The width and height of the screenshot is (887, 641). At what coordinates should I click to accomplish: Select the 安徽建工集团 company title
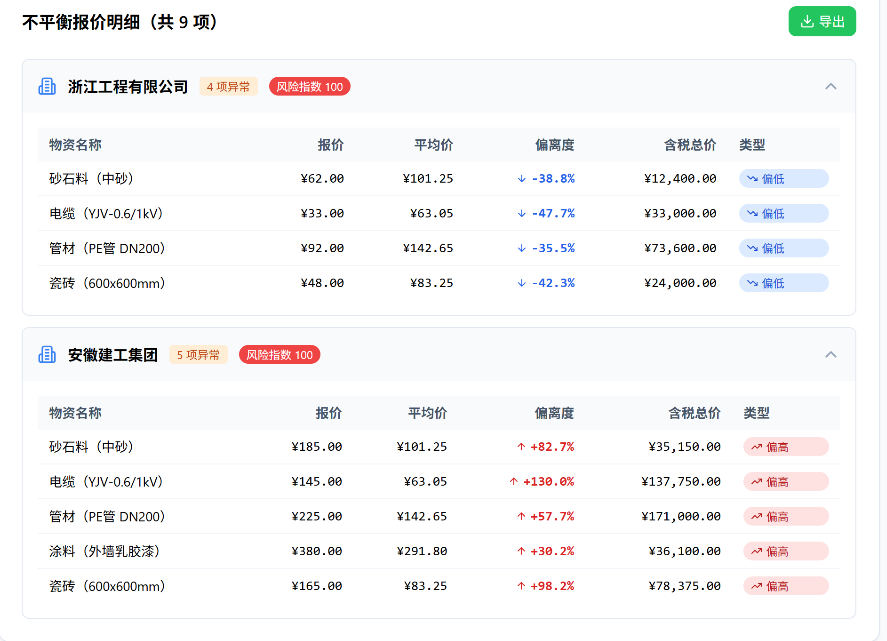click(113, 355)
